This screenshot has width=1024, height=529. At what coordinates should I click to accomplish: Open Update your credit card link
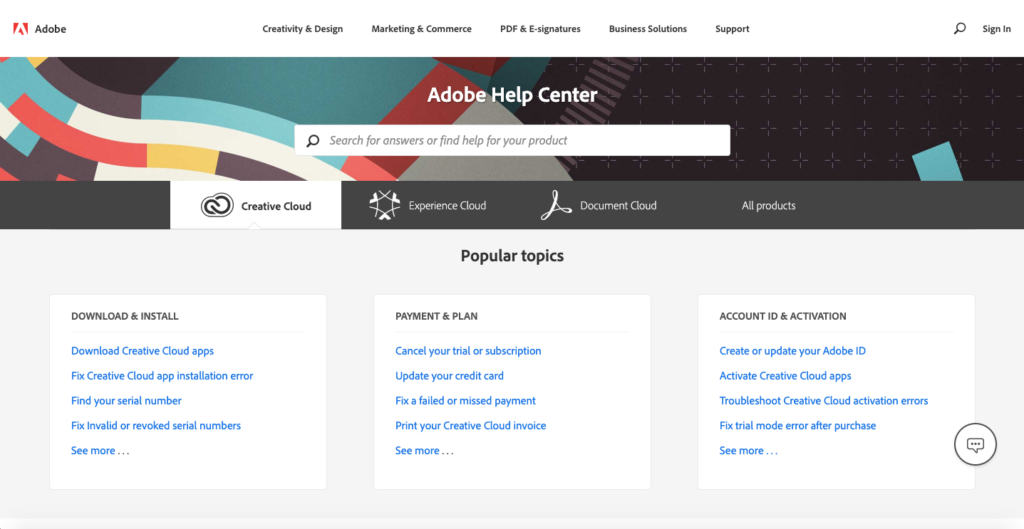pos(449,376)
